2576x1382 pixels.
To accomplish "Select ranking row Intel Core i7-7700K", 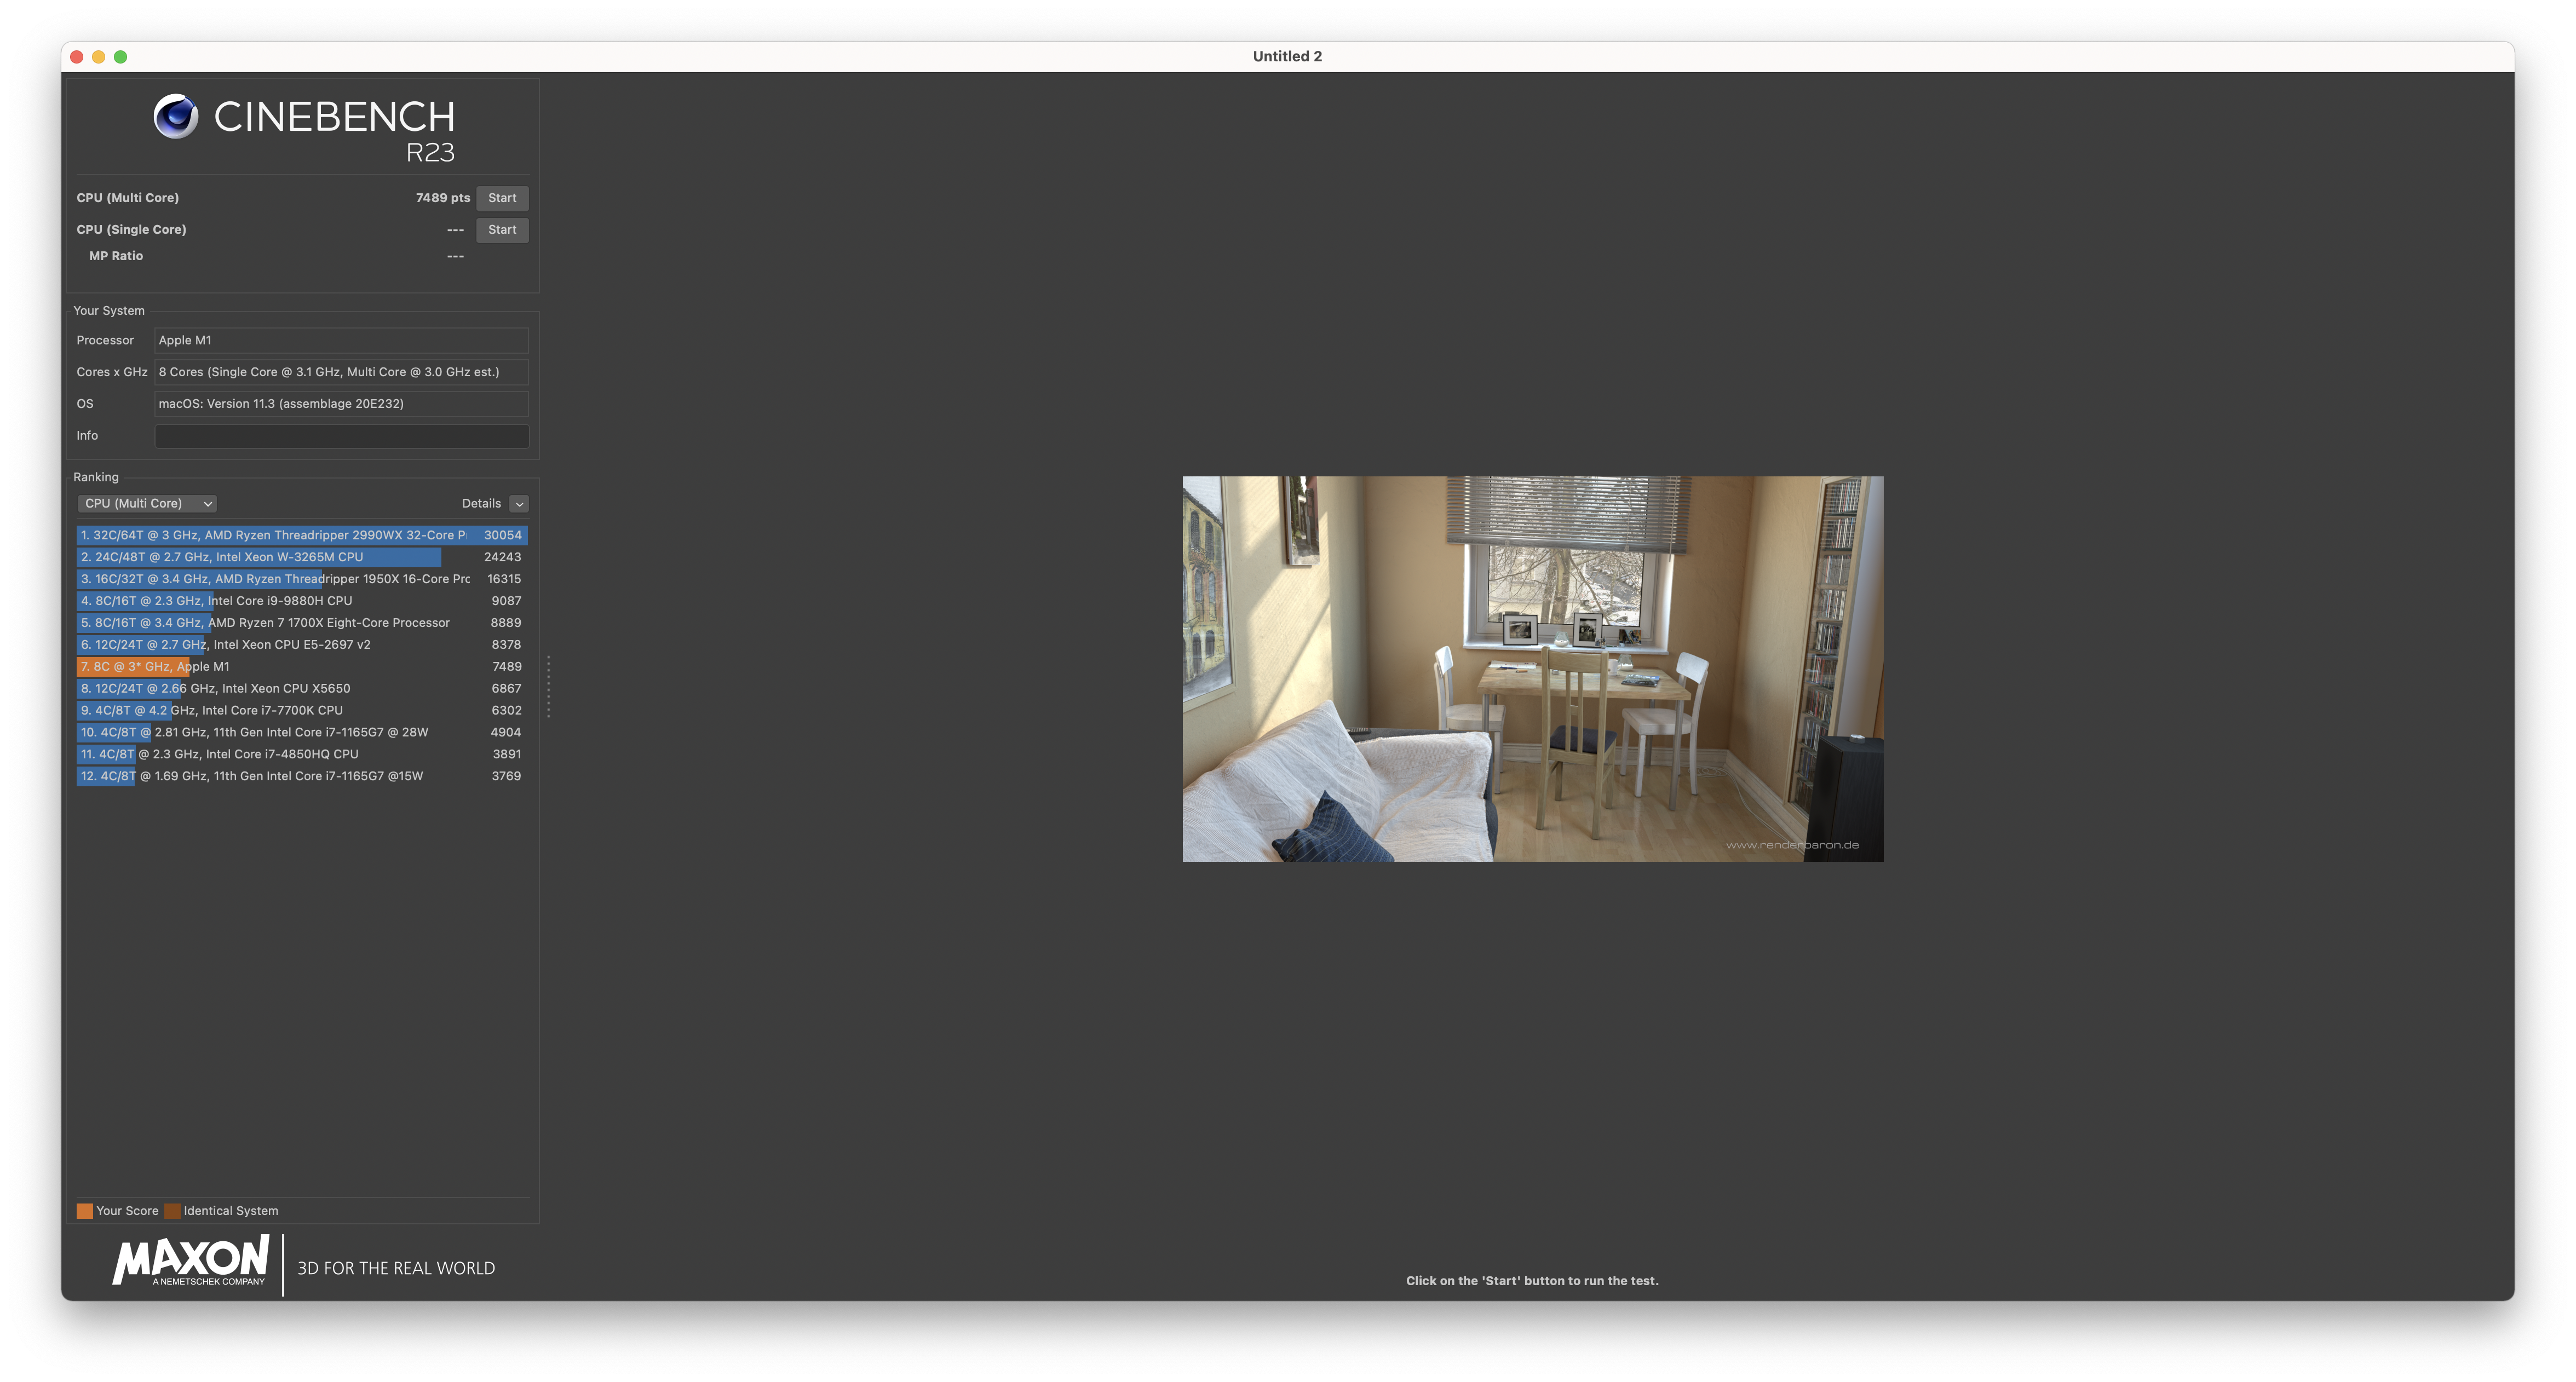I will [302, 711].
